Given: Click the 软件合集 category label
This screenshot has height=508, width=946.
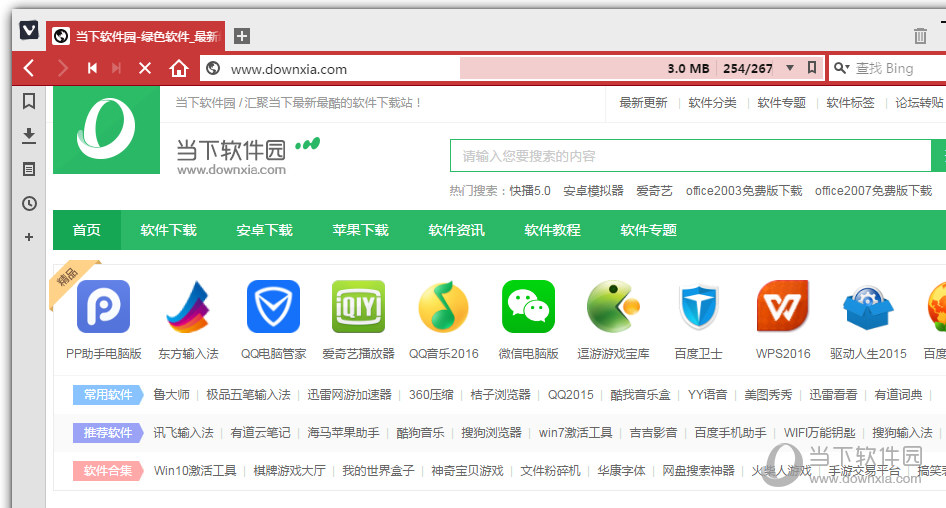Looking at the screenshot, I should click(x=107, y=471).
